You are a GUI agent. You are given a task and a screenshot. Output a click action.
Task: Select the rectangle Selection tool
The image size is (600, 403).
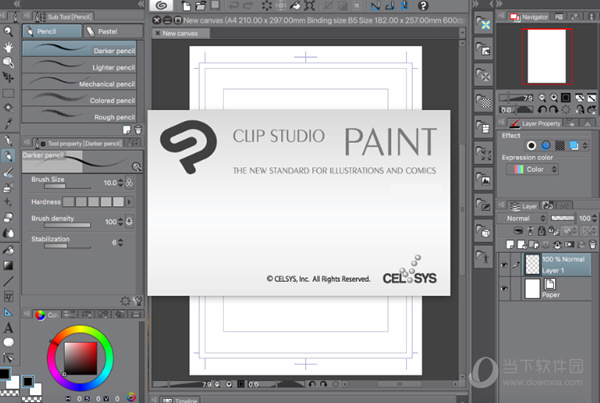pos(8,93)
